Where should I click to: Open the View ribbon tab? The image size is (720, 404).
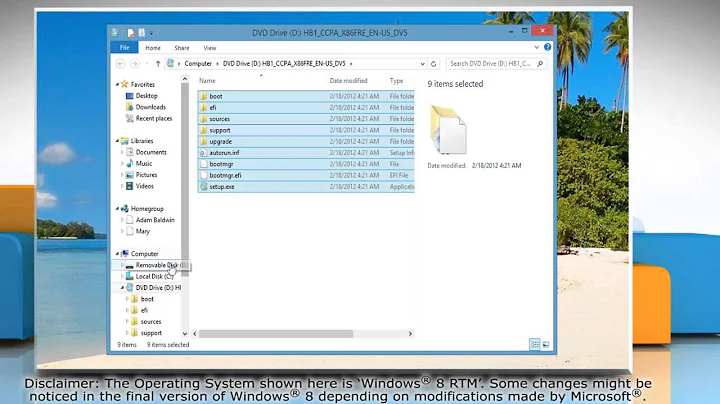pyautogui.click(x=210, y=48)
